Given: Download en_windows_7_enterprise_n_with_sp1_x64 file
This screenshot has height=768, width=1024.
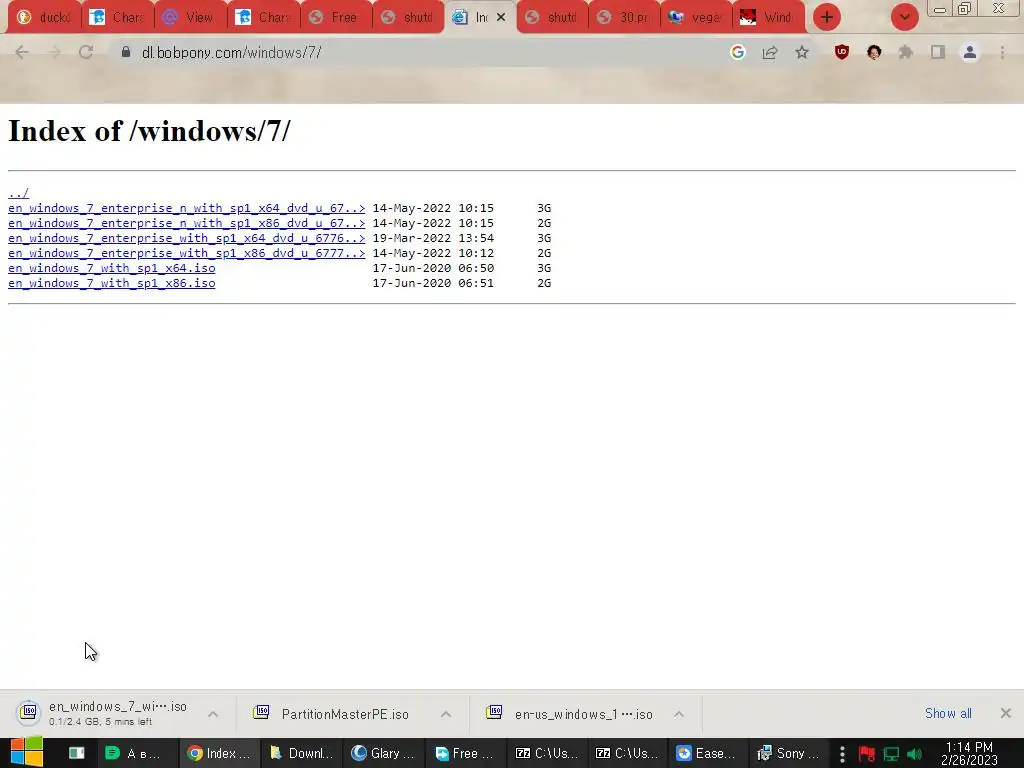Looking at the screenshot, I should pos(187,208).
